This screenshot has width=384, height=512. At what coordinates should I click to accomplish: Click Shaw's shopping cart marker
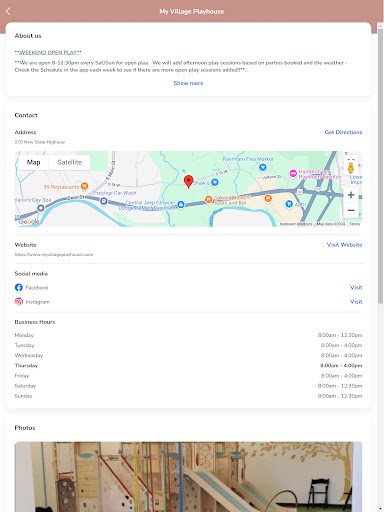[x=215, y=182]
